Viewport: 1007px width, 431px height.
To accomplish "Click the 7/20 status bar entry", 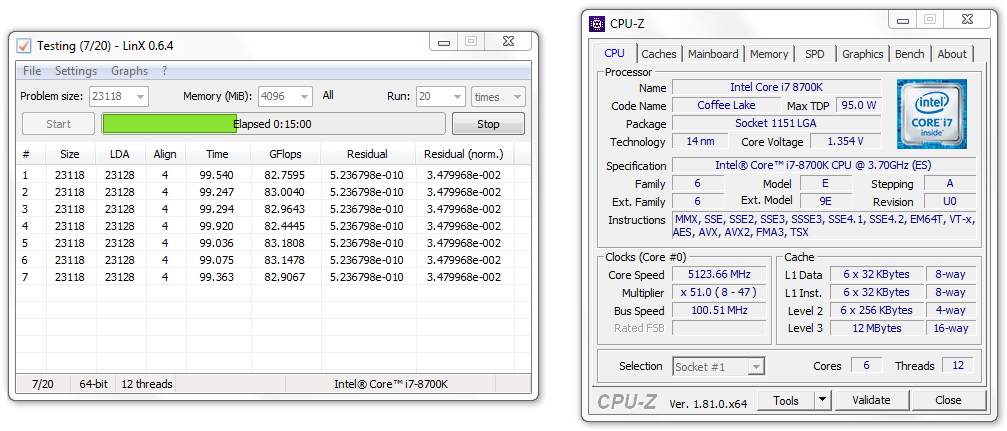I will [43, 384].
